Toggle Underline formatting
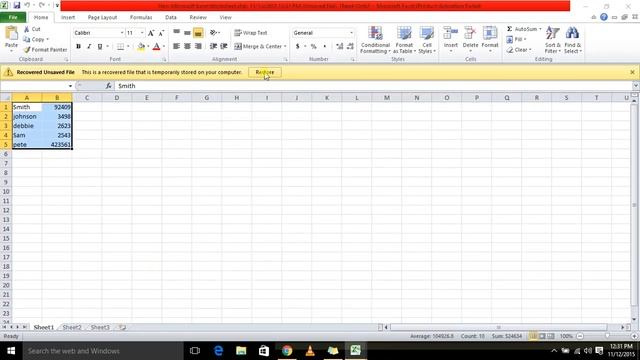 (x=100, y=47)
